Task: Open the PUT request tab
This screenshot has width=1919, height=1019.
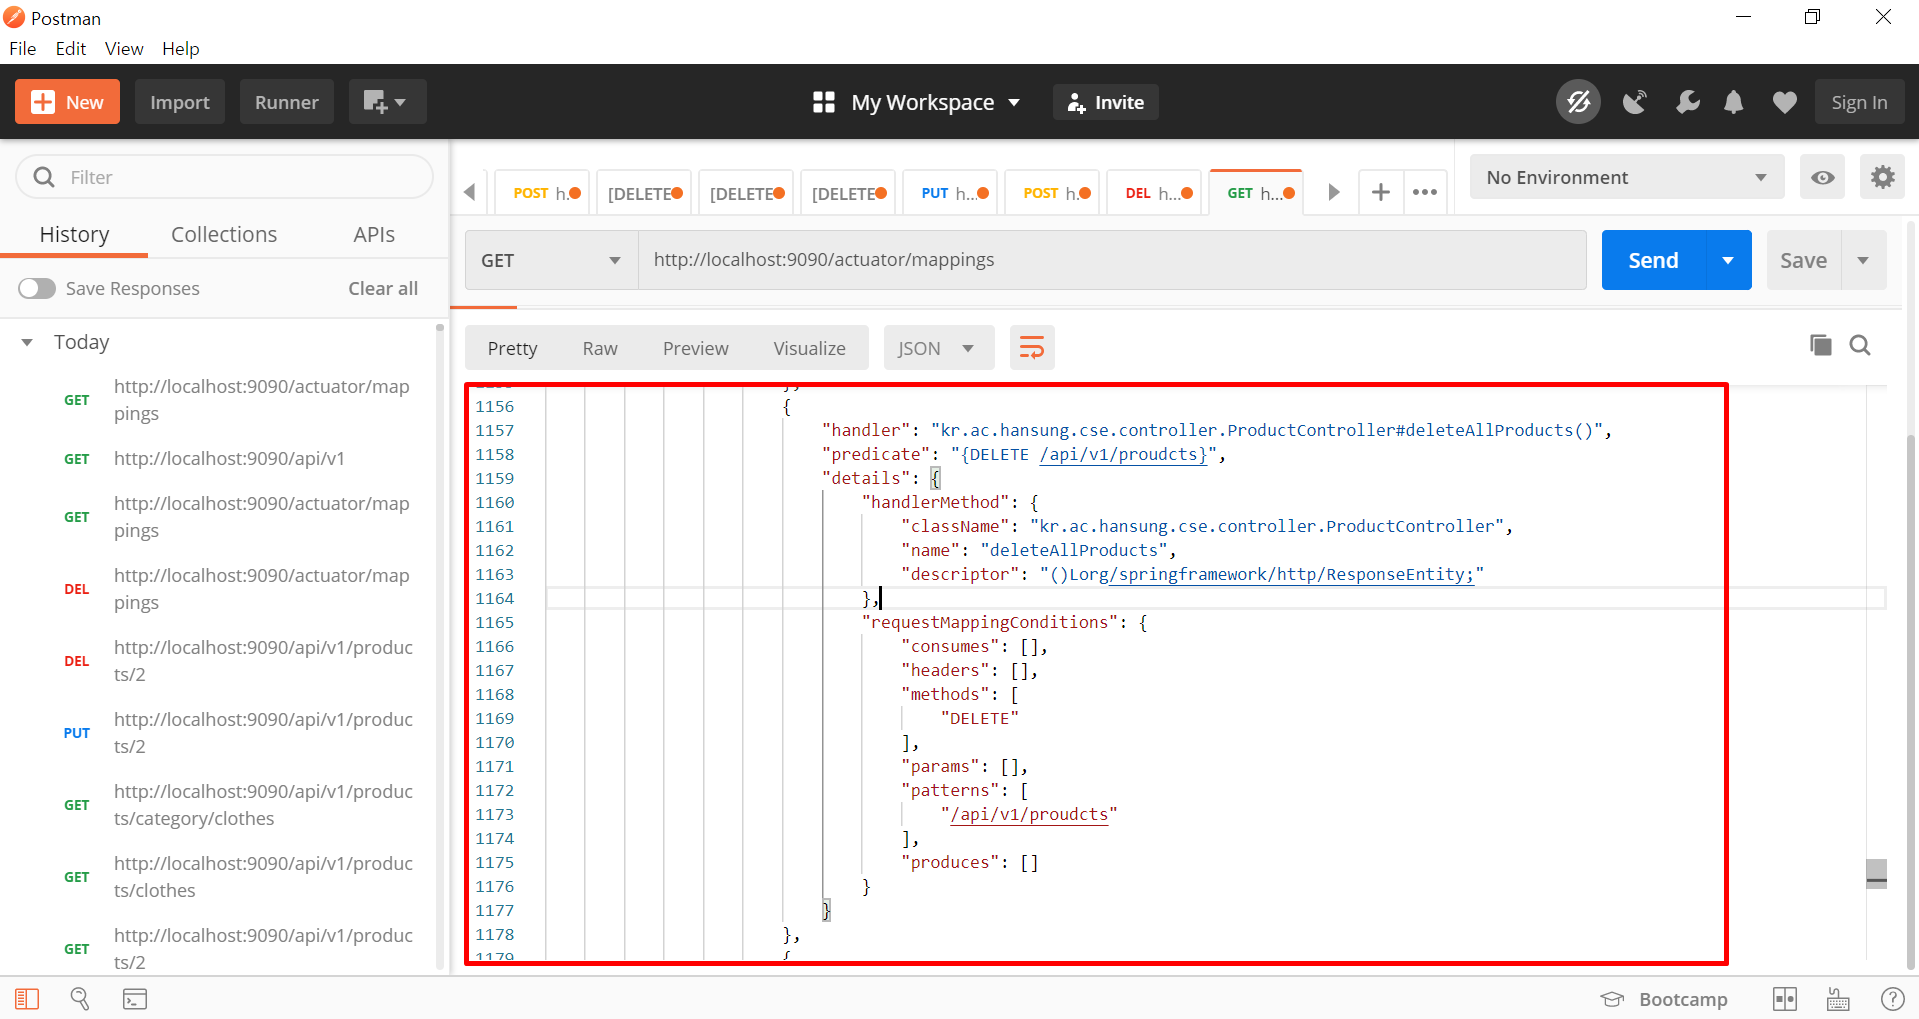Action: click(951, 193)
